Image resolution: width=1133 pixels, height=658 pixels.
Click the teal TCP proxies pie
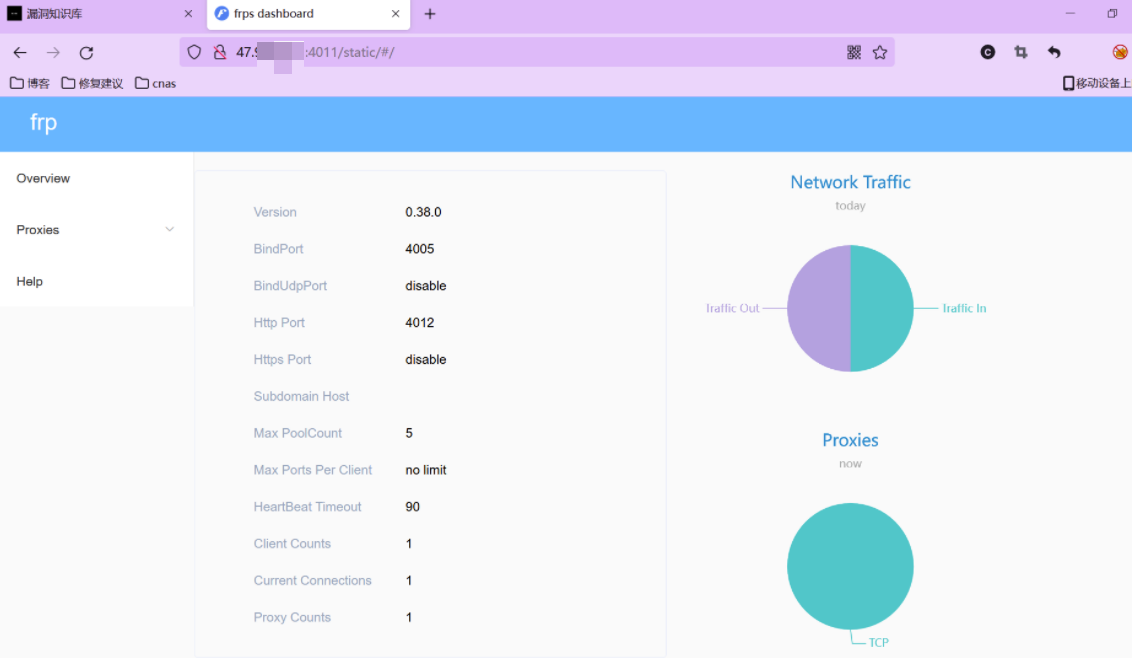coord(850,566)
